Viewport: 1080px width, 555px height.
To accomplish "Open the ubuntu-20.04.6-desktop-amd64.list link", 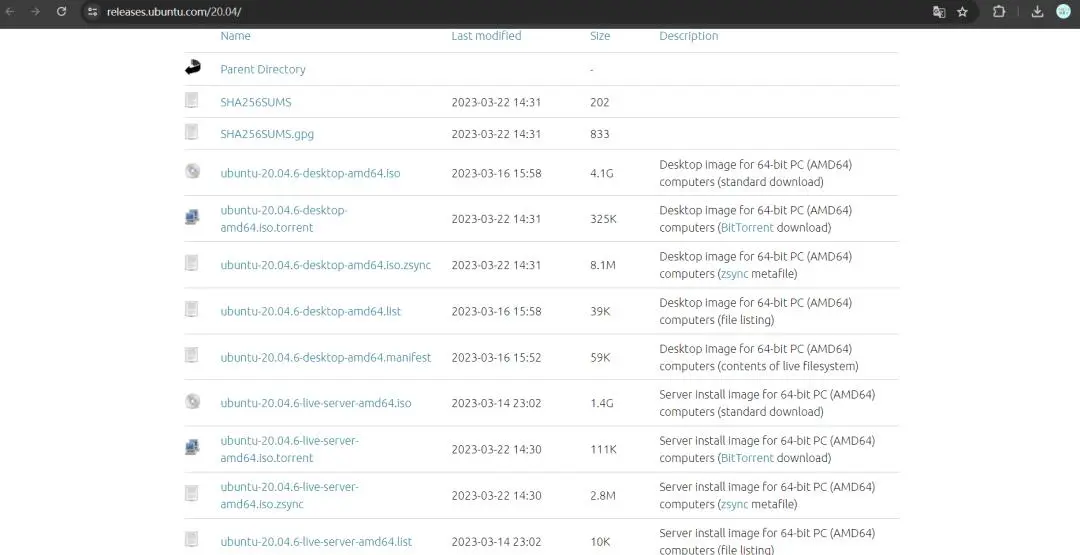I will click(311, 311).
